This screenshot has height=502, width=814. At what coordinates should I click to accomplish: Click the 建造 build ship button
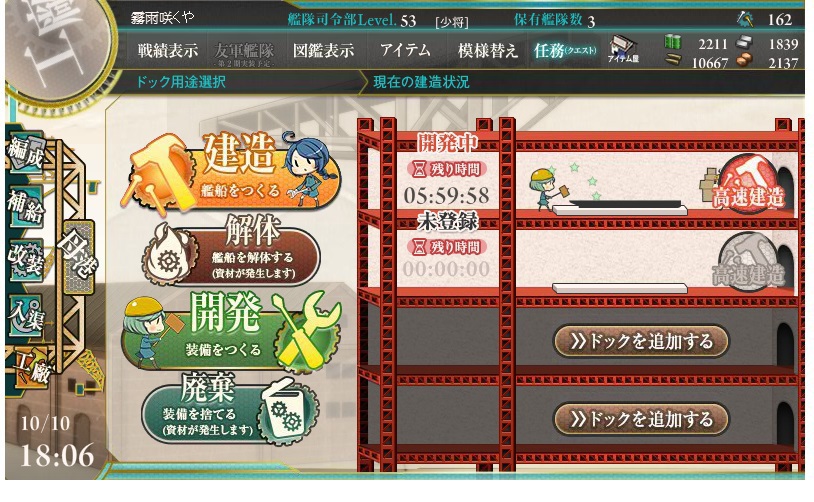[231, 173]
